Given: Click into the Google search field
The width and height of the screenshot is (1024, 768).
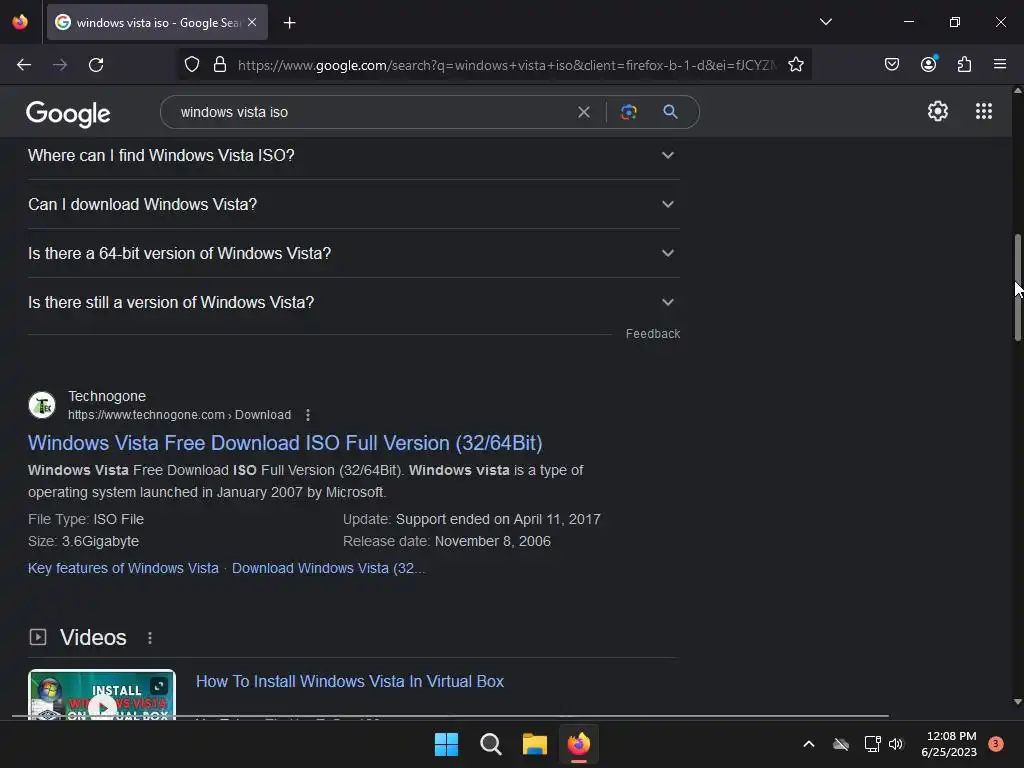Looking at the screenshot, I should pyautogui.click(x=372, y=112).
